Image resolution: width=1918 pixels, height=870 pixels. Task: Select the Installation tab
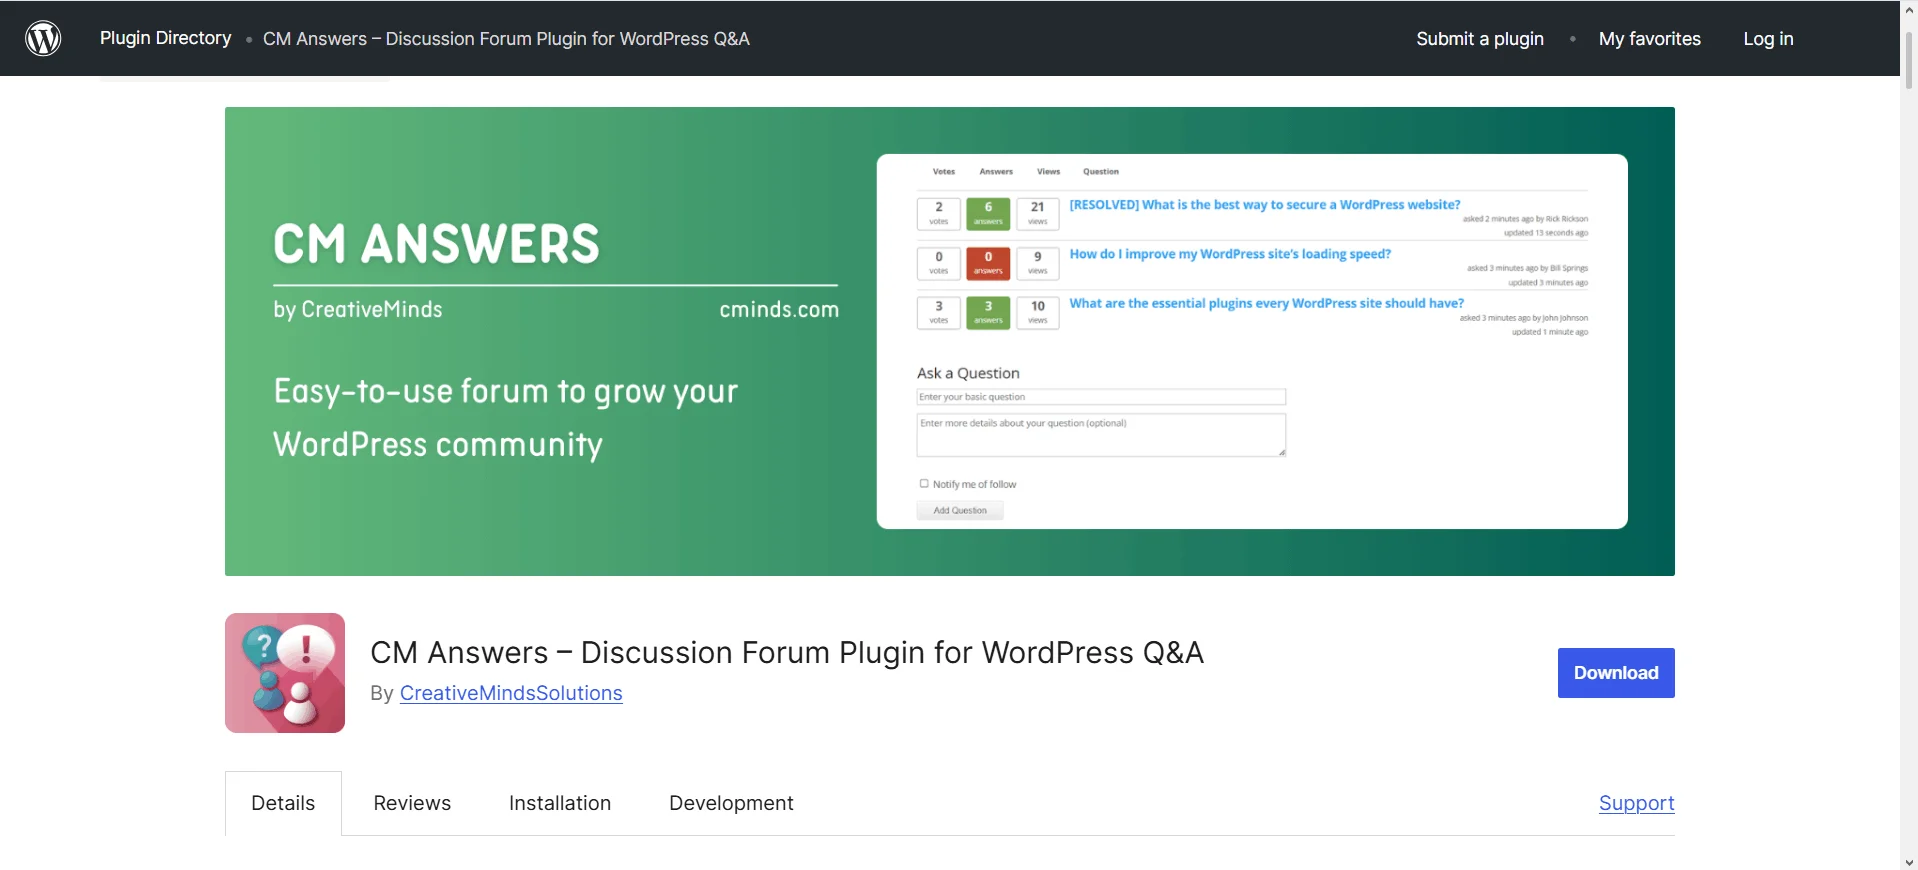559,803
